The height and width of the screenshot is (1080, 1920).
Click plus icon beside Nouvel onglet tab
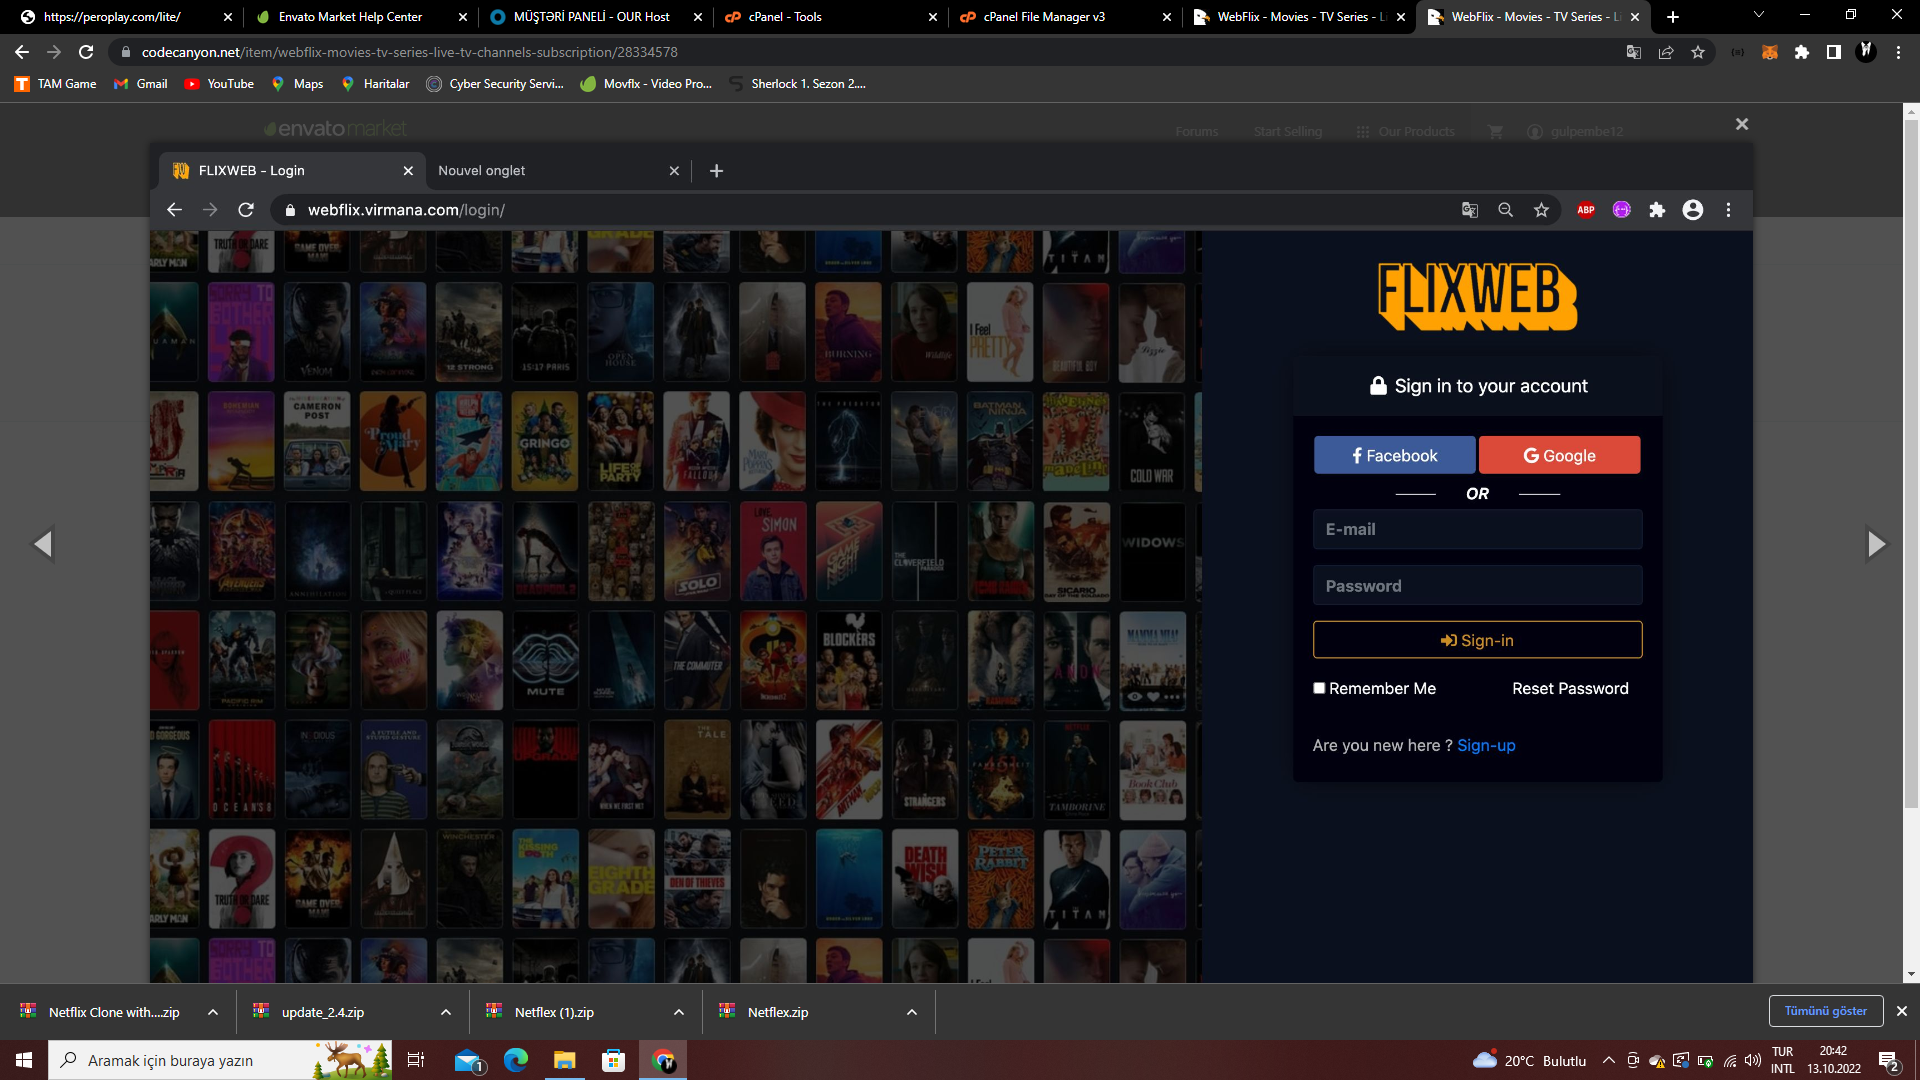pos(716,171)
